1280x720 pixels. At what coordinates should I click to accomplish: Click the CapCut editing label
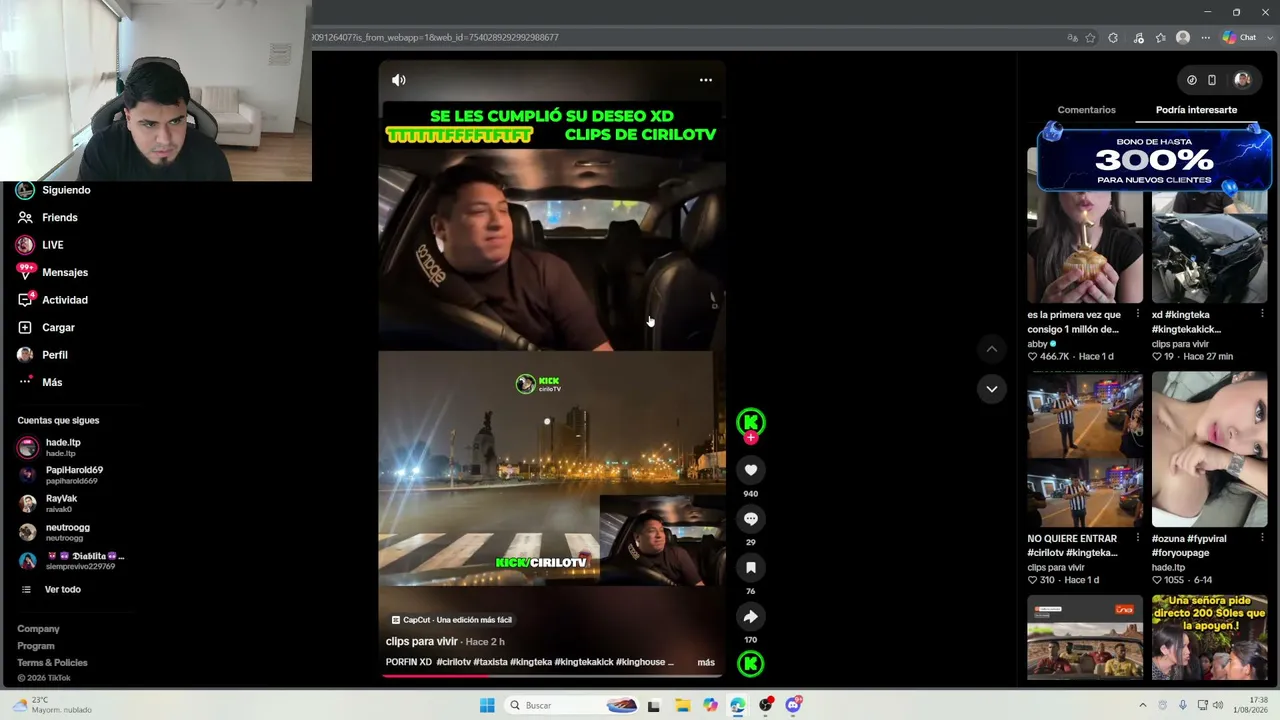coord(451,620)
